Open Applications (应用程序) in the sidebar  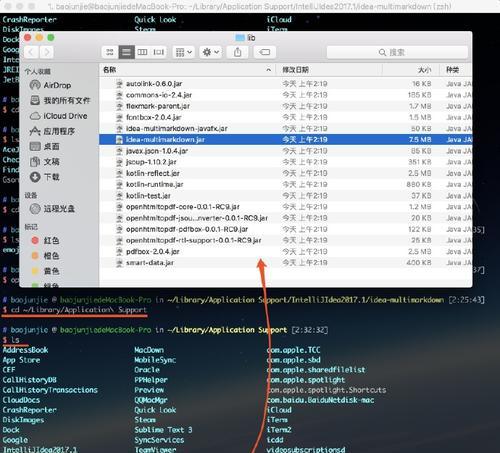tap(52, 131)
